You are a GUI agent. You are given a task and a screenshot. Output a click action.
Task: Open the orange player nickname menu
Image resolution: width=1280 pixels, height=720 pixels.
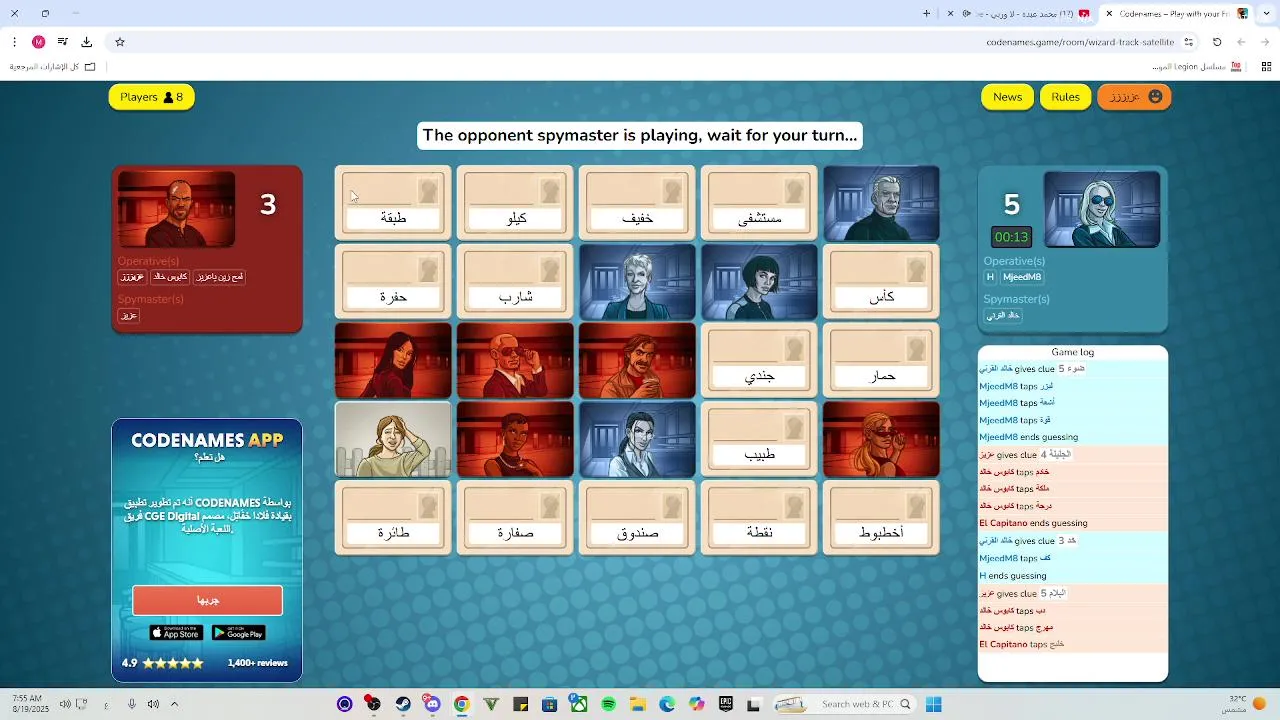[1134, 97]
